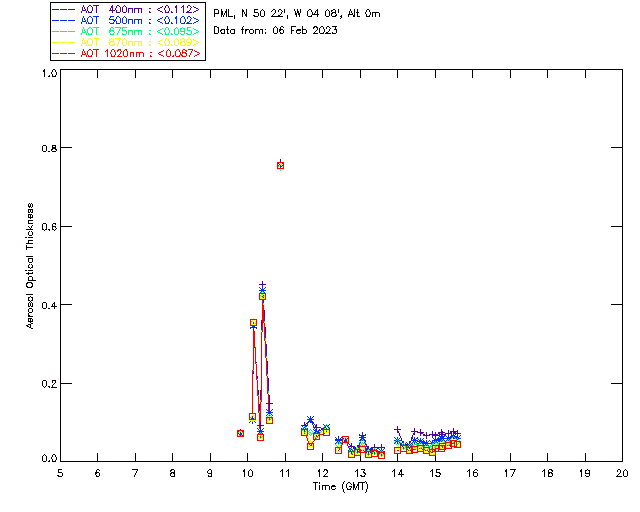Viewport: 640px width, 512px height.
Task: Click the purple 400nm point at hour 14
Action: [398, 430]
